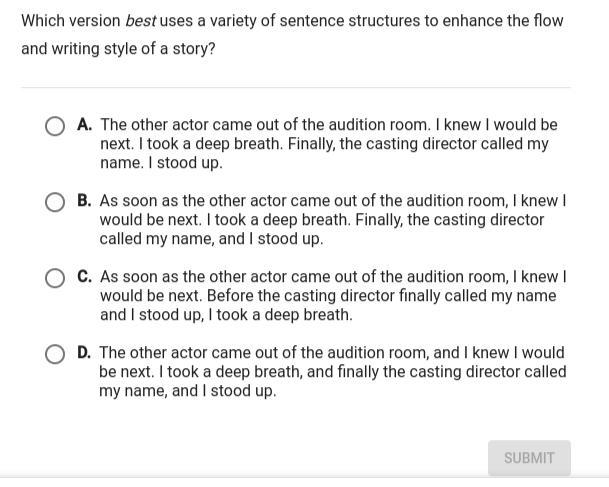Viewport: 609px width, 487px height.
Task: Select the radio button for answer B
Action: 56,202
